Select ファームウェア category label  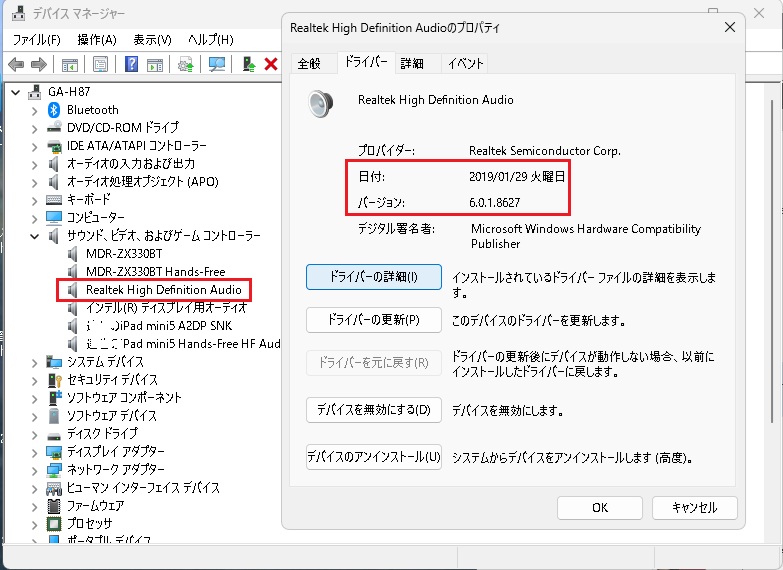click(x=95, y=506)
